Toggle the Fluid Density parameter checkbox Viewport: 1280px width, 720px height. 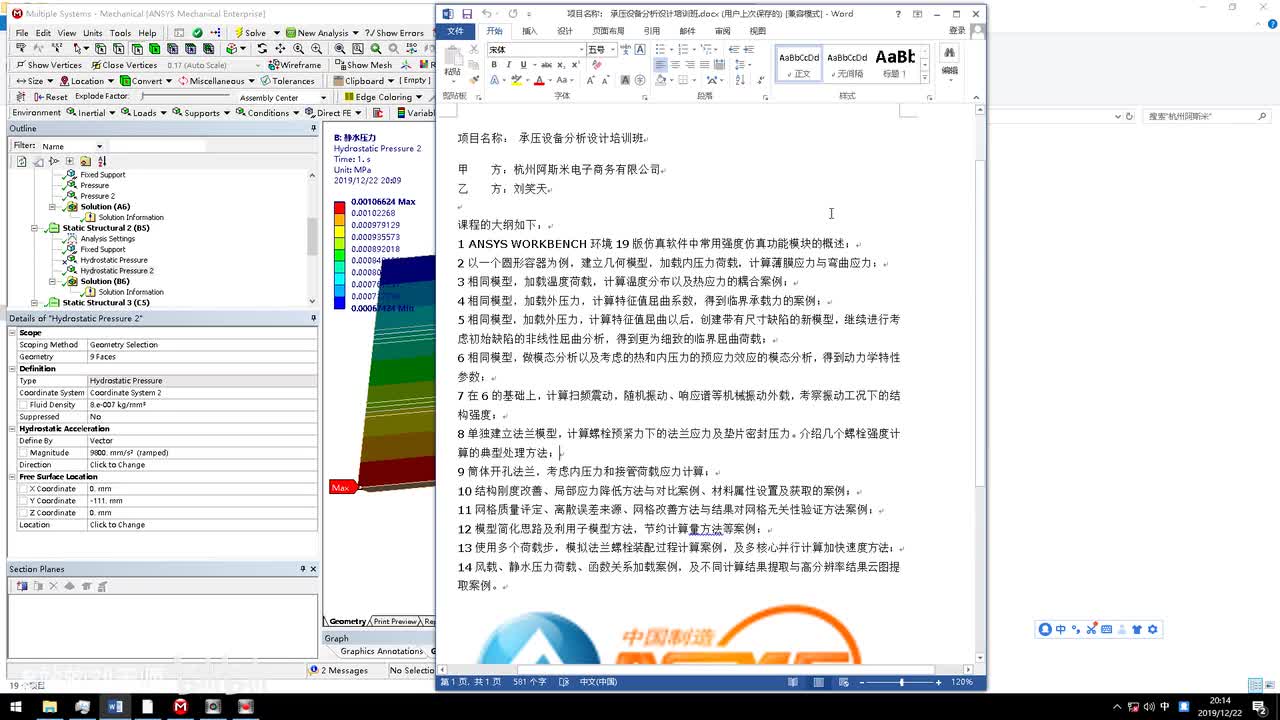(23, 405)
